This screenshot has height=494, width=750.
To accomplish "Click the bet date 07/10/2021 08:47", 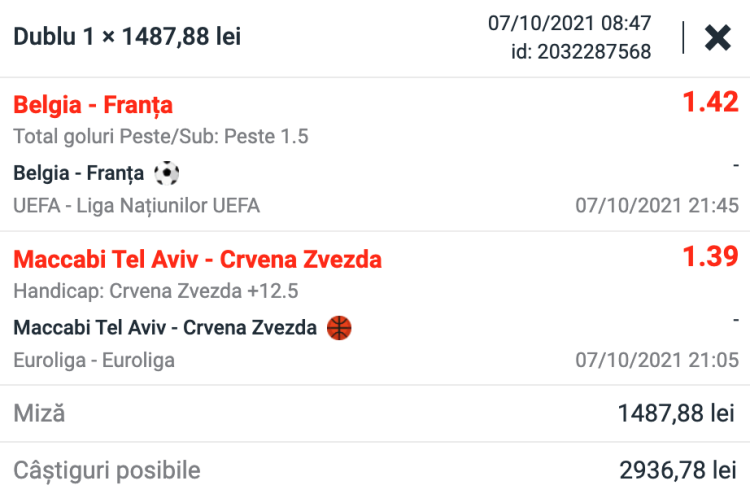I will pyautogui.click(x=569, y=23).
